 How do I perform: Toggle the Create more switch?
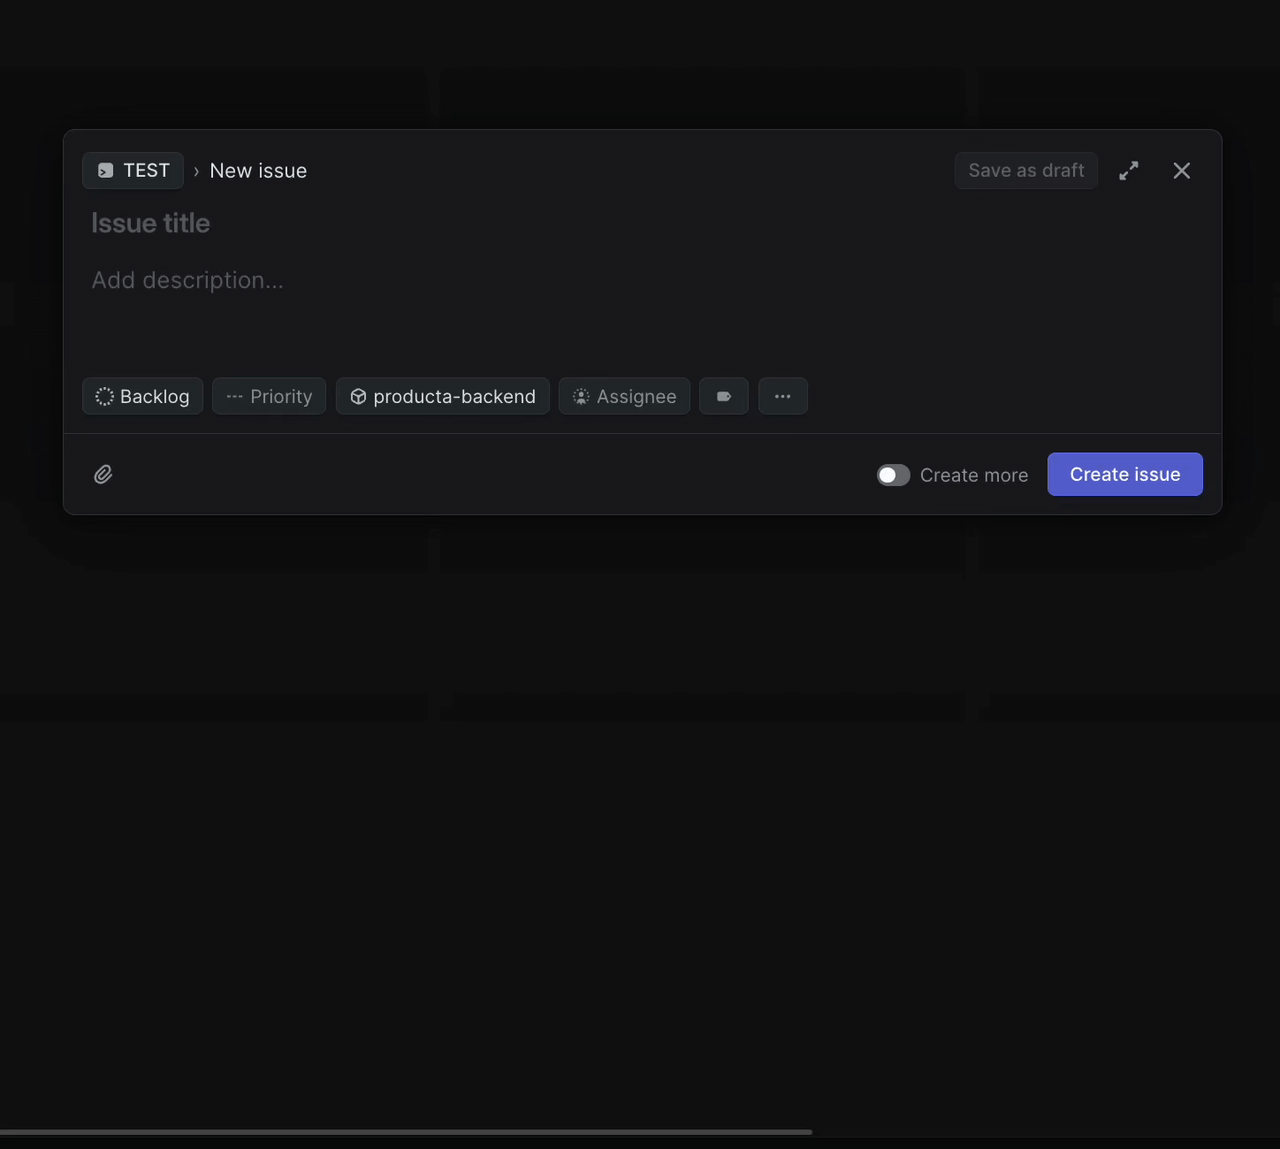point(893,475)
